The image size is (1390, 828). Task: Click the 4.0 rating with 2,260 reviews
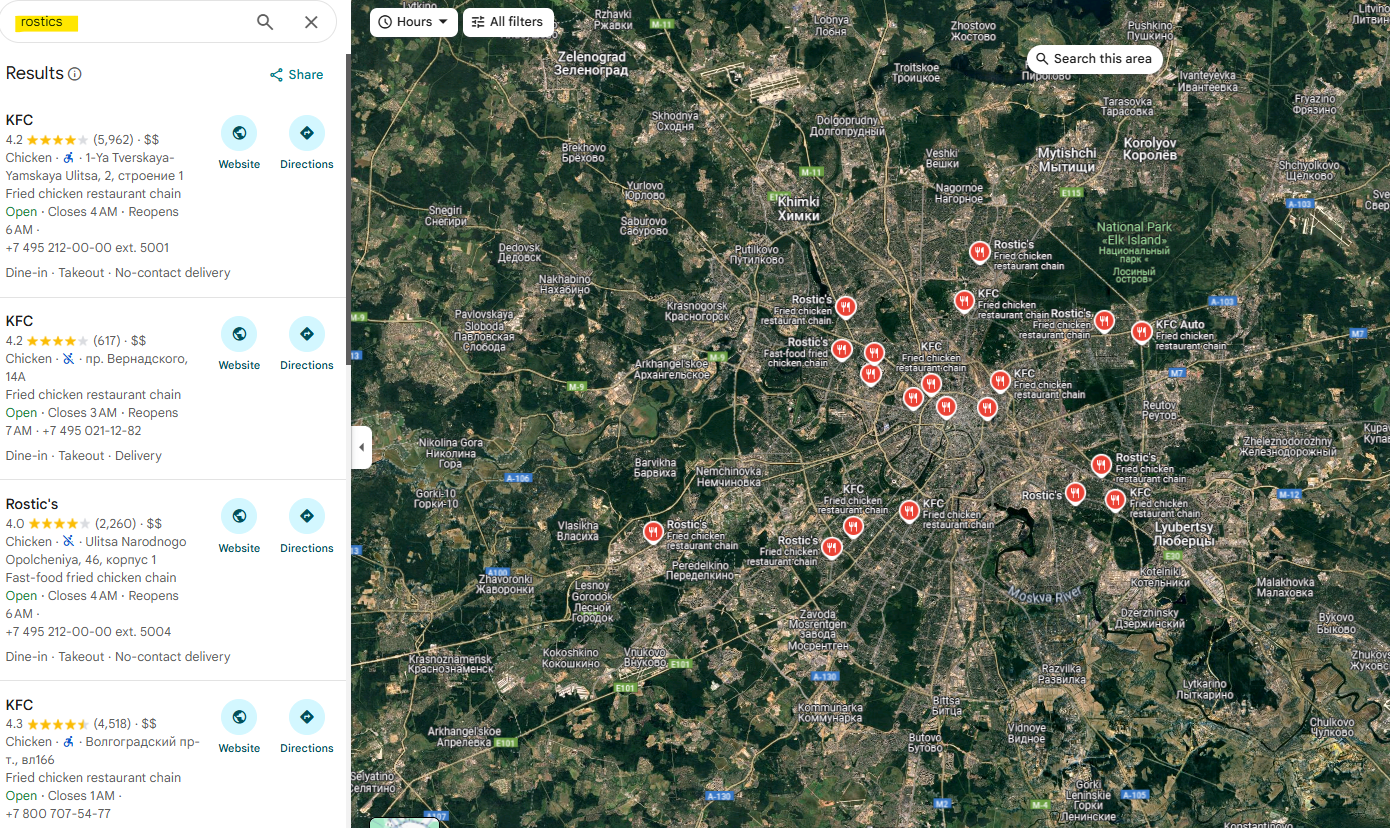coord(71,523)
